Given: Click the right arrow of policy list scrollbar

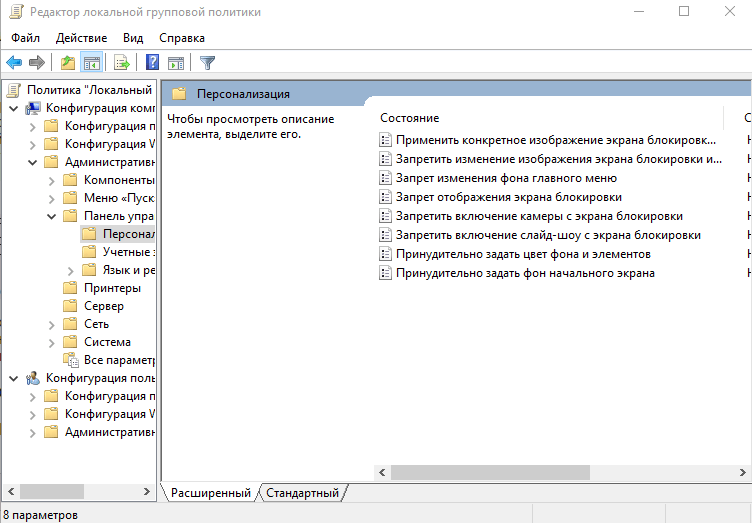Looking at the screenshot, I should pyautogui.click(x=742, y=473).
